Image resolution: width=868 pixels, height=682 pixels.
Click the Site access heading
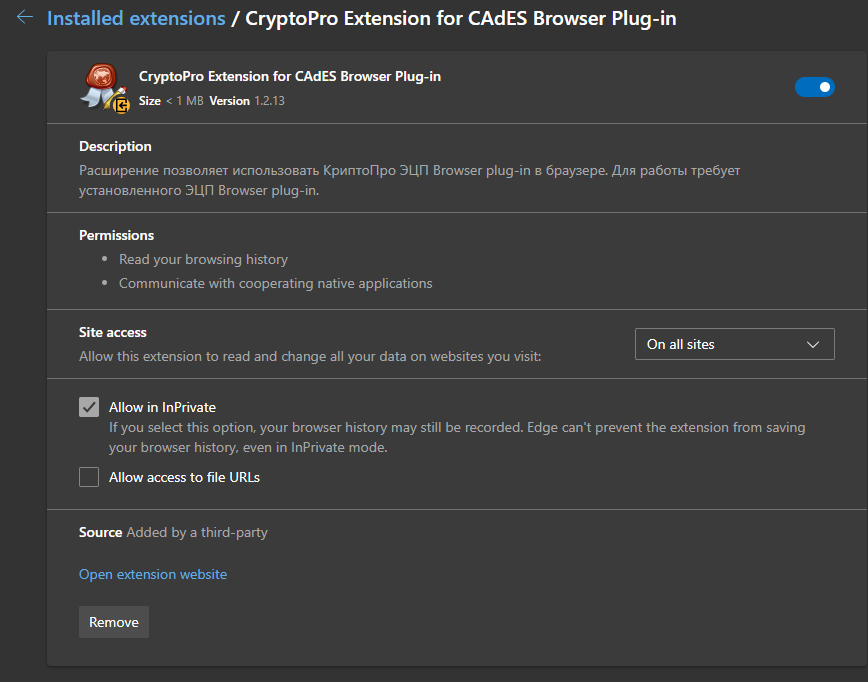(113, 332)
